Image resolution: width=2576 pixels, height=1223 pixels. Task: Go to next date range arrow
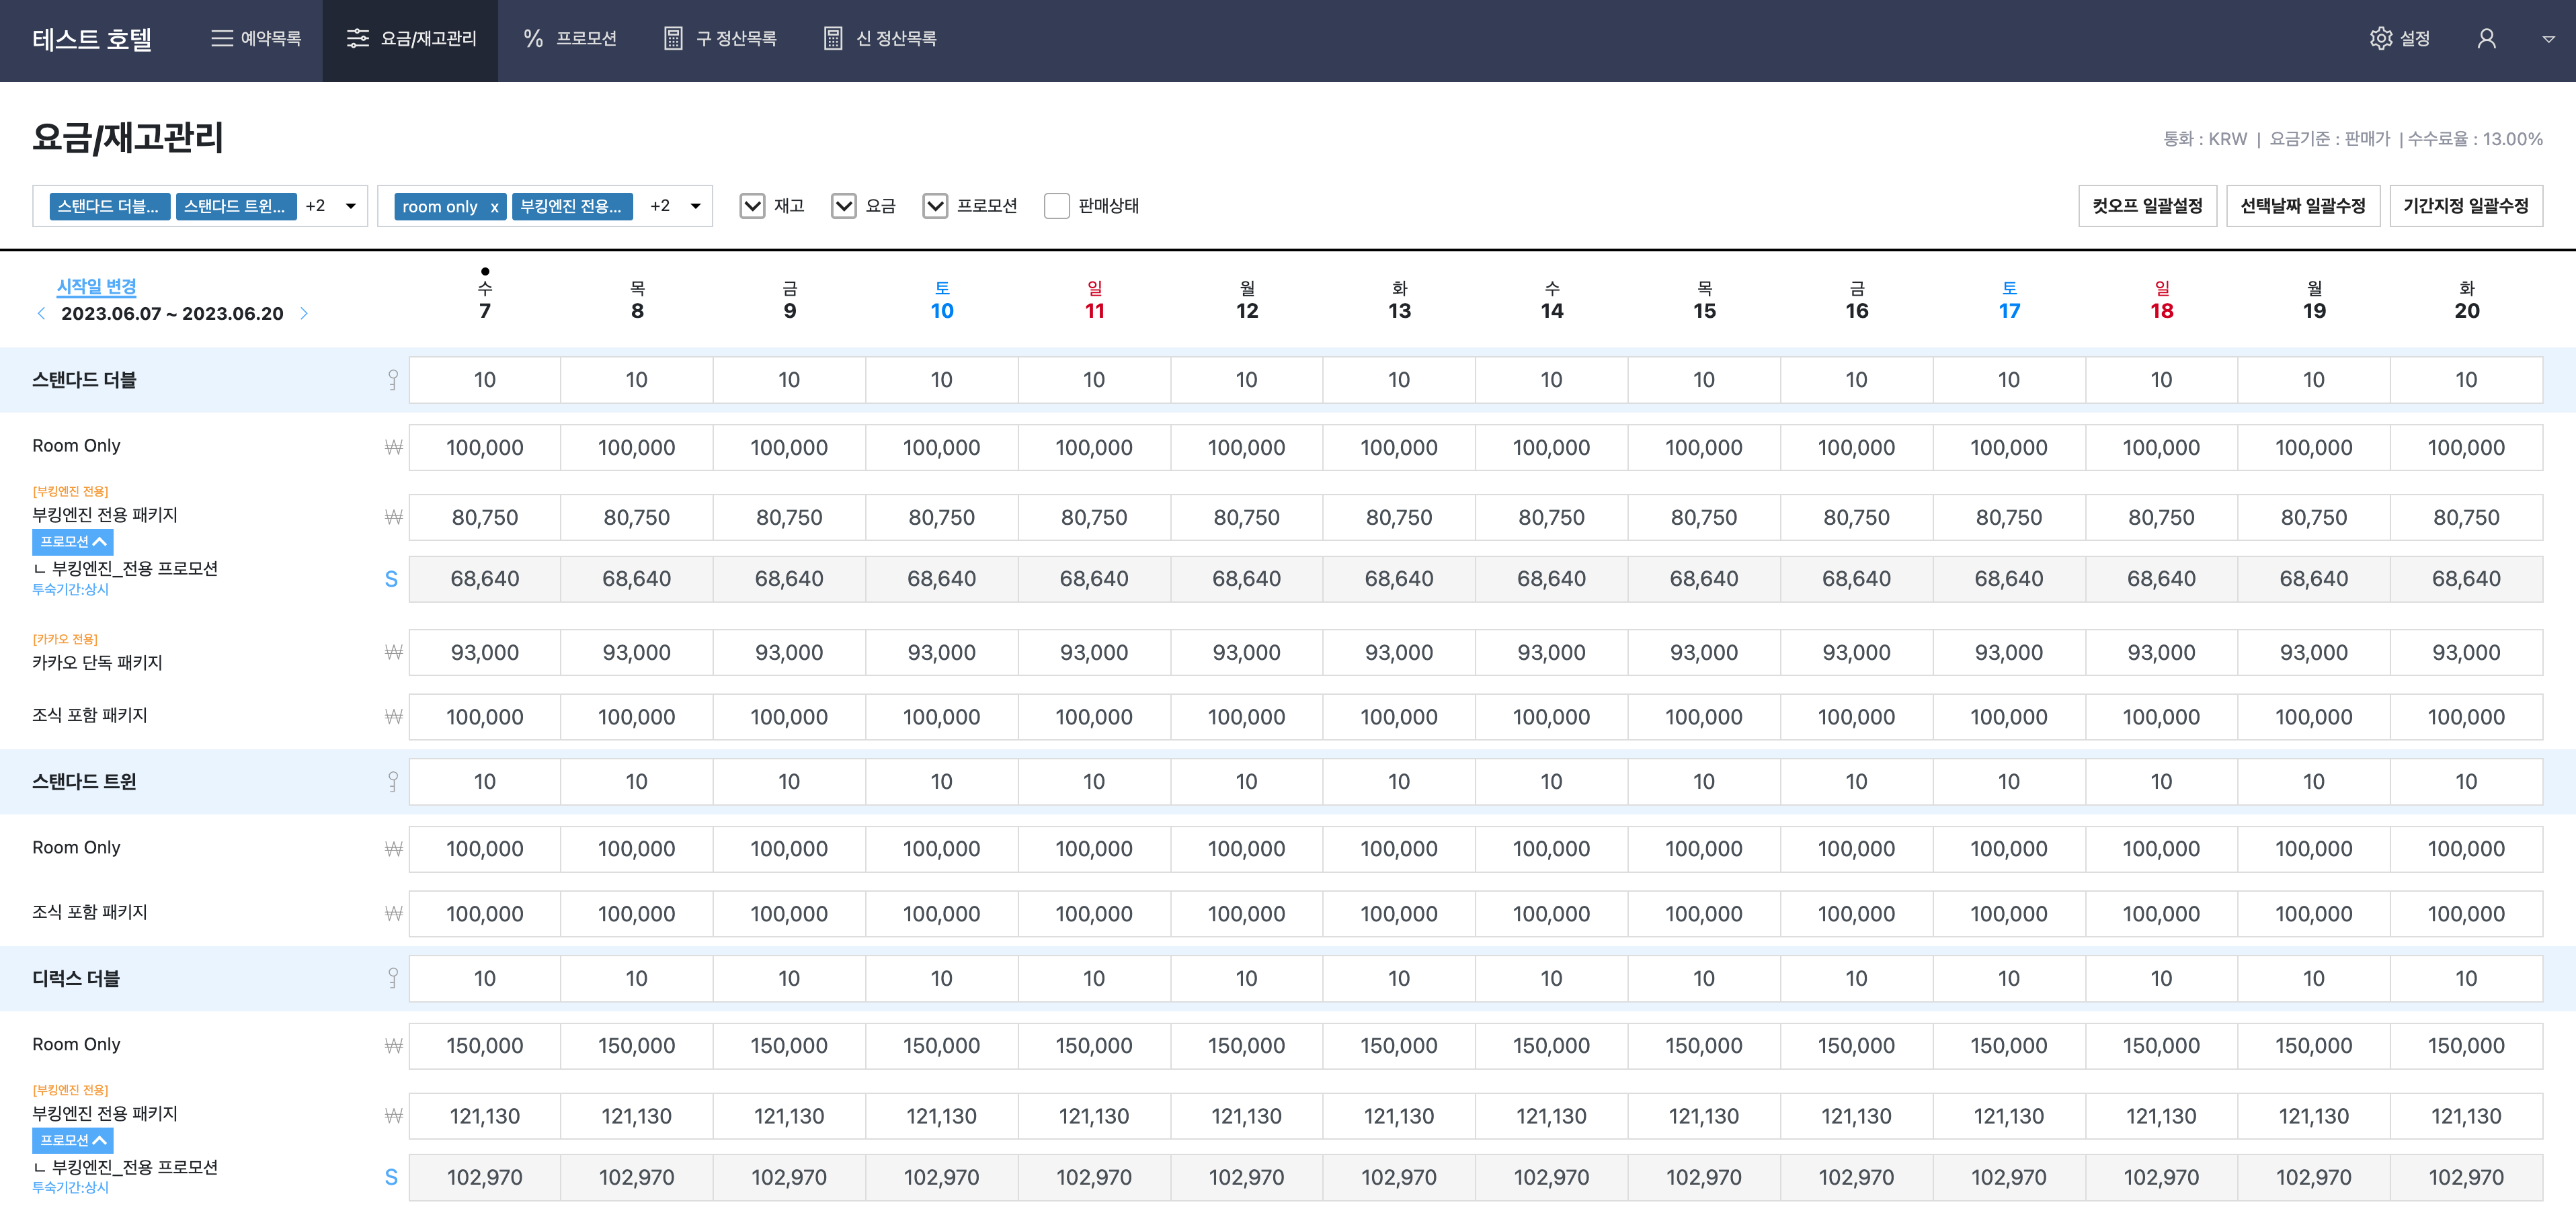(x=304, y=313)
